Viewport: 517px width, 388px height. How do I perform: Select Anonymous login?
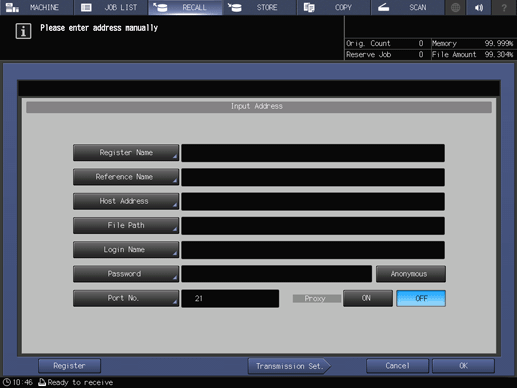pos(411,274)
